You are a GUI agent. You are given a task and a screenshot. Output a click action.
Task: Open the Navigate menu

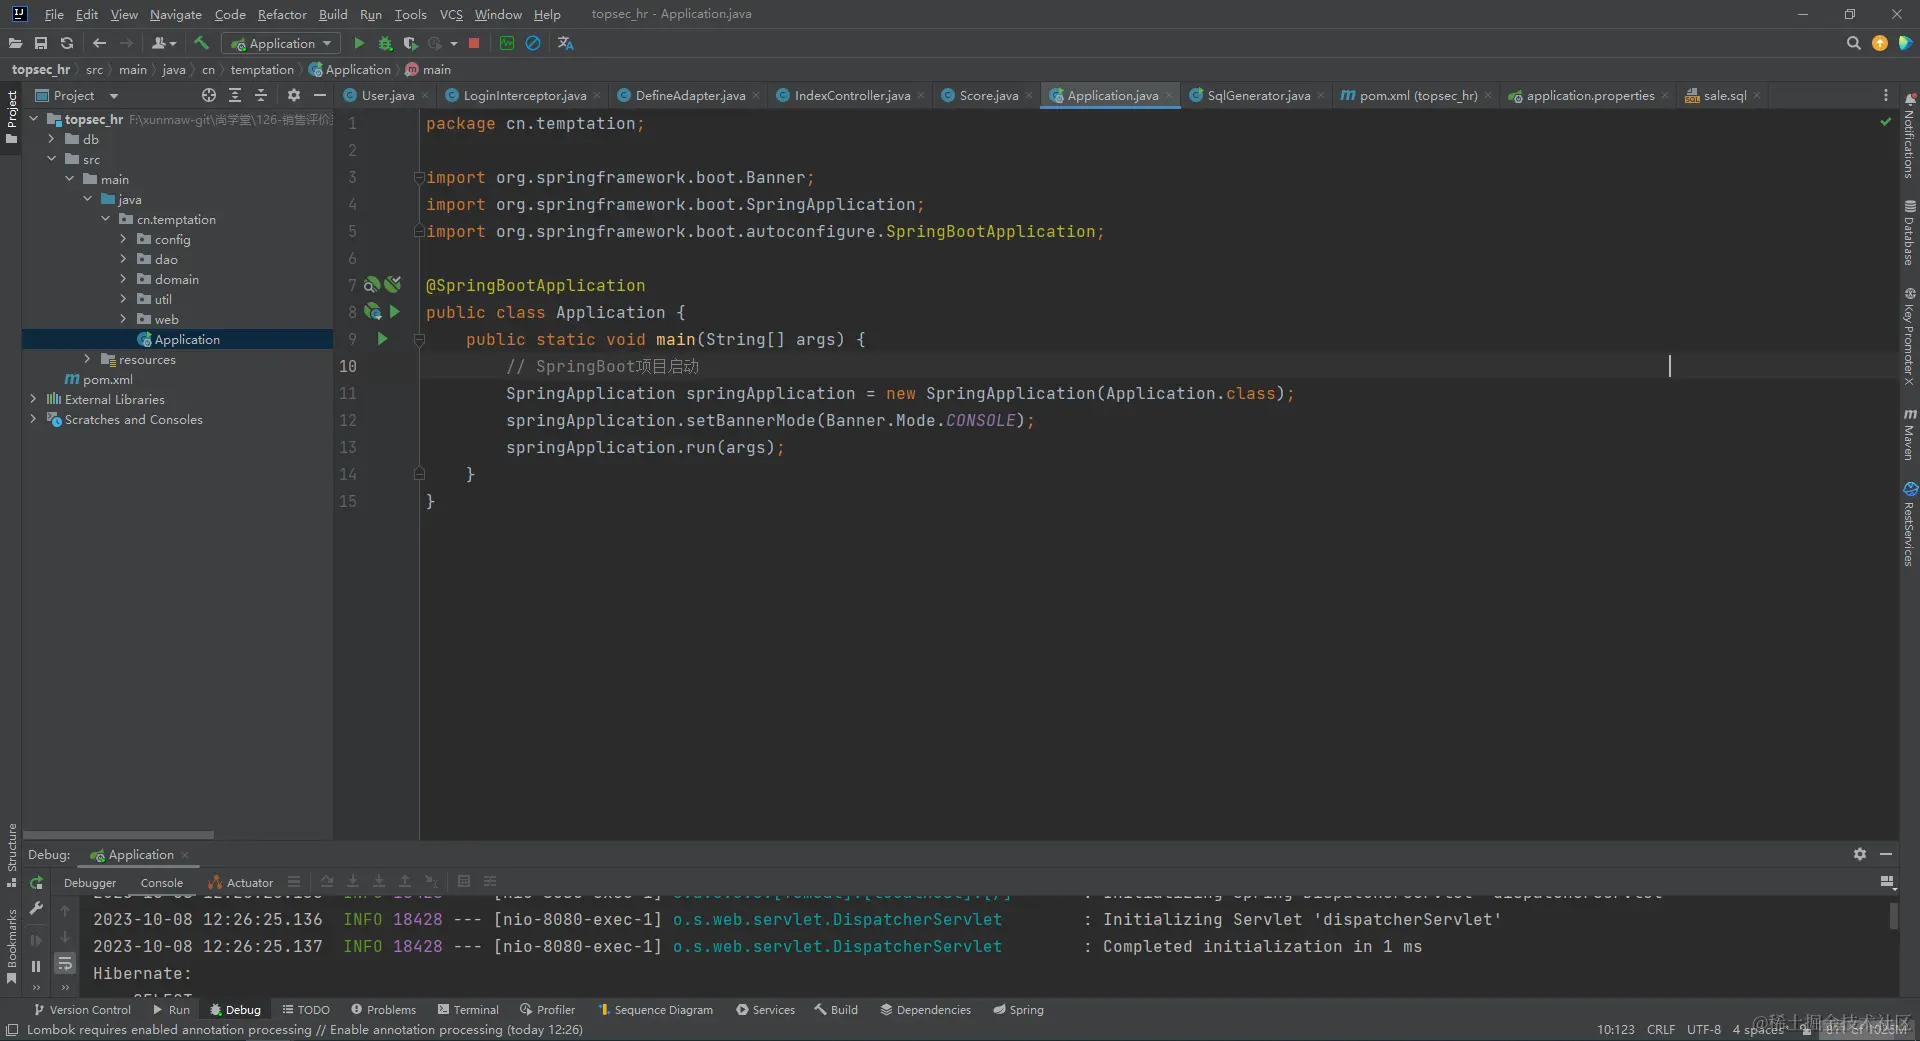[x=175, y=14]
